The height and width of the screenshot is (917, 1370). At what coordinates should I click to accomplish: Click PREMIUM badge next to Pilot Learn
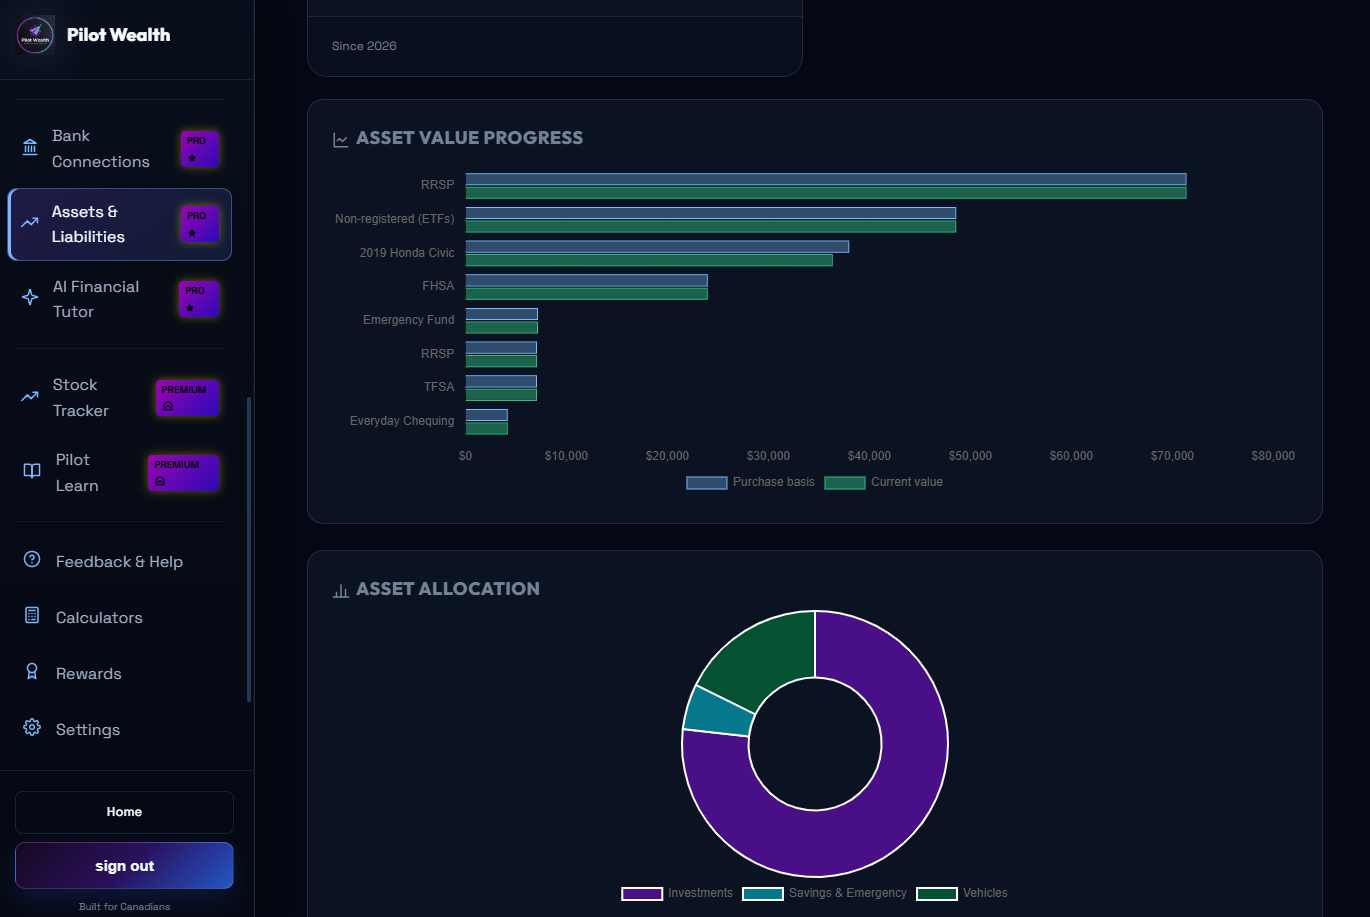click(x=183, y=473)
